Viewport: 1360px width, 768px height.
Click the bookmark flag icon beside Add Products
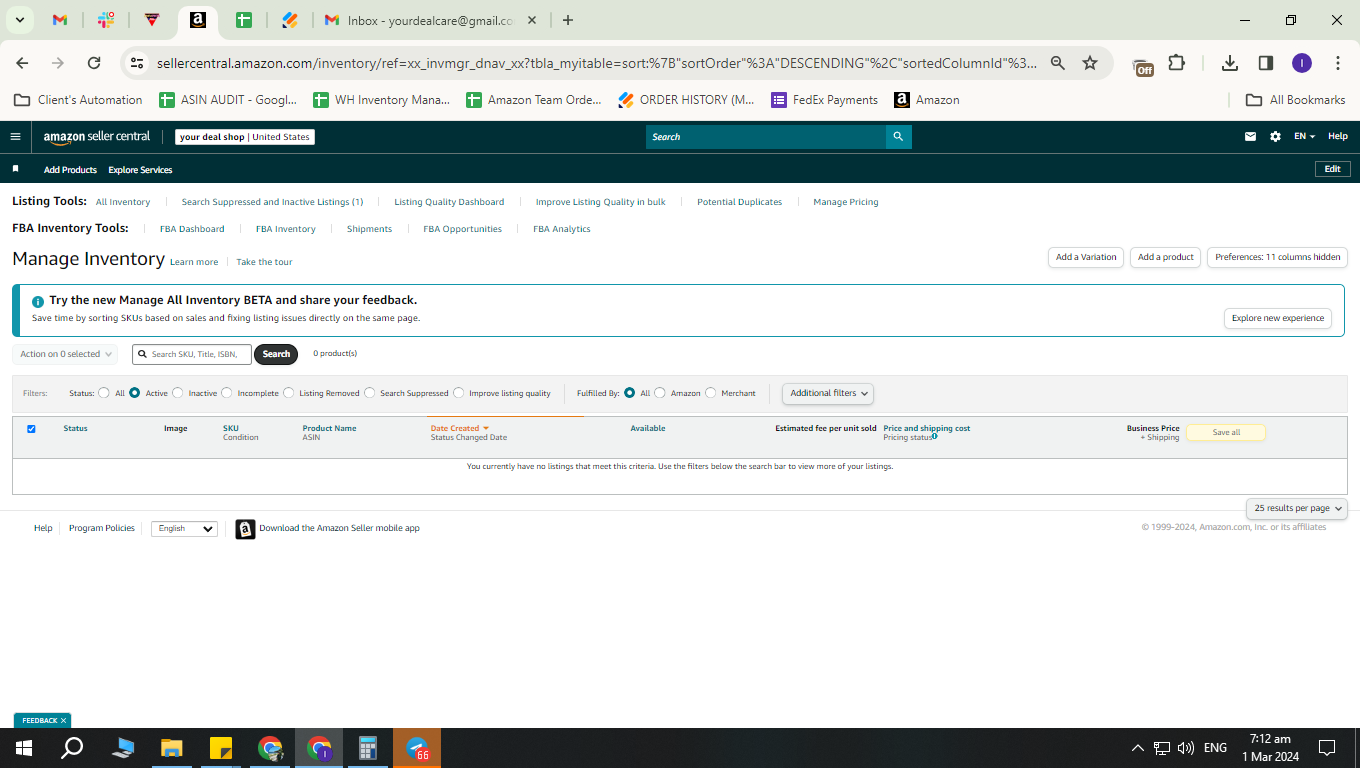[15, 169]
